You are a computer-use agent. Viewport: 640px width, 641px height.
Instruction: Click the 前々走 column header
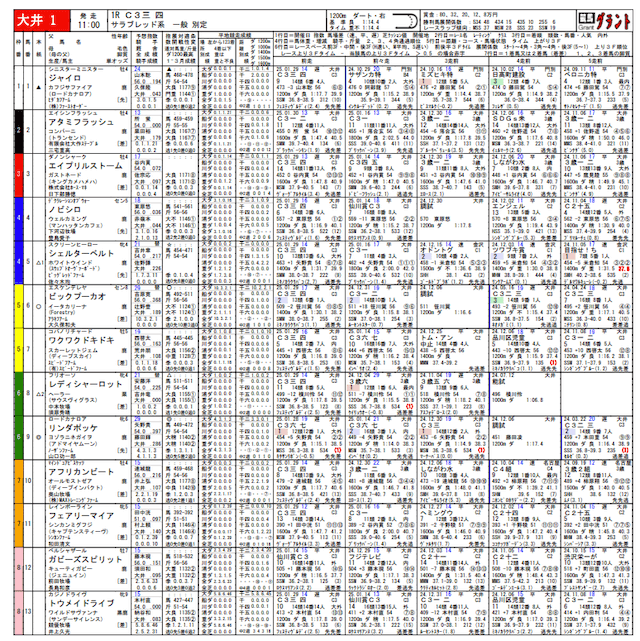point(381,61)
